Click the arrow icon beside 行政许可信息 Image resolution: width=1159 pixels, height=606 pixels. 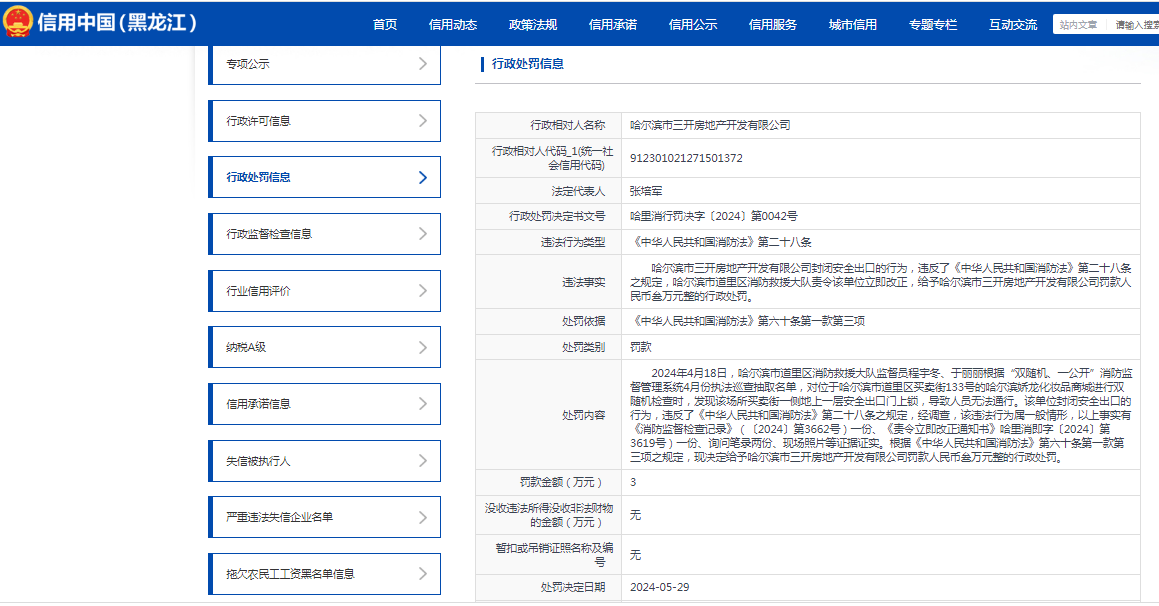[423, 121]
